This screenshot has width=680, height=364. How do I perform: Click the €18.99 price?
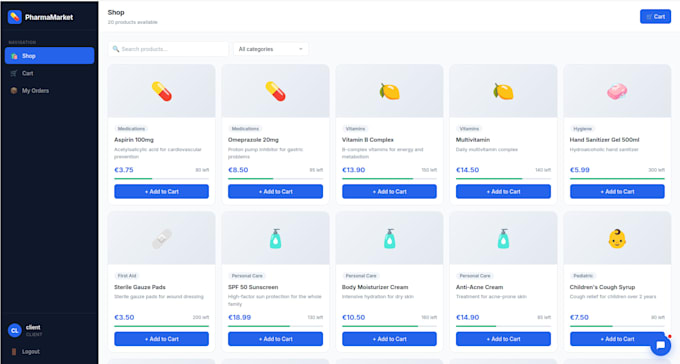[x=239, y=318]
